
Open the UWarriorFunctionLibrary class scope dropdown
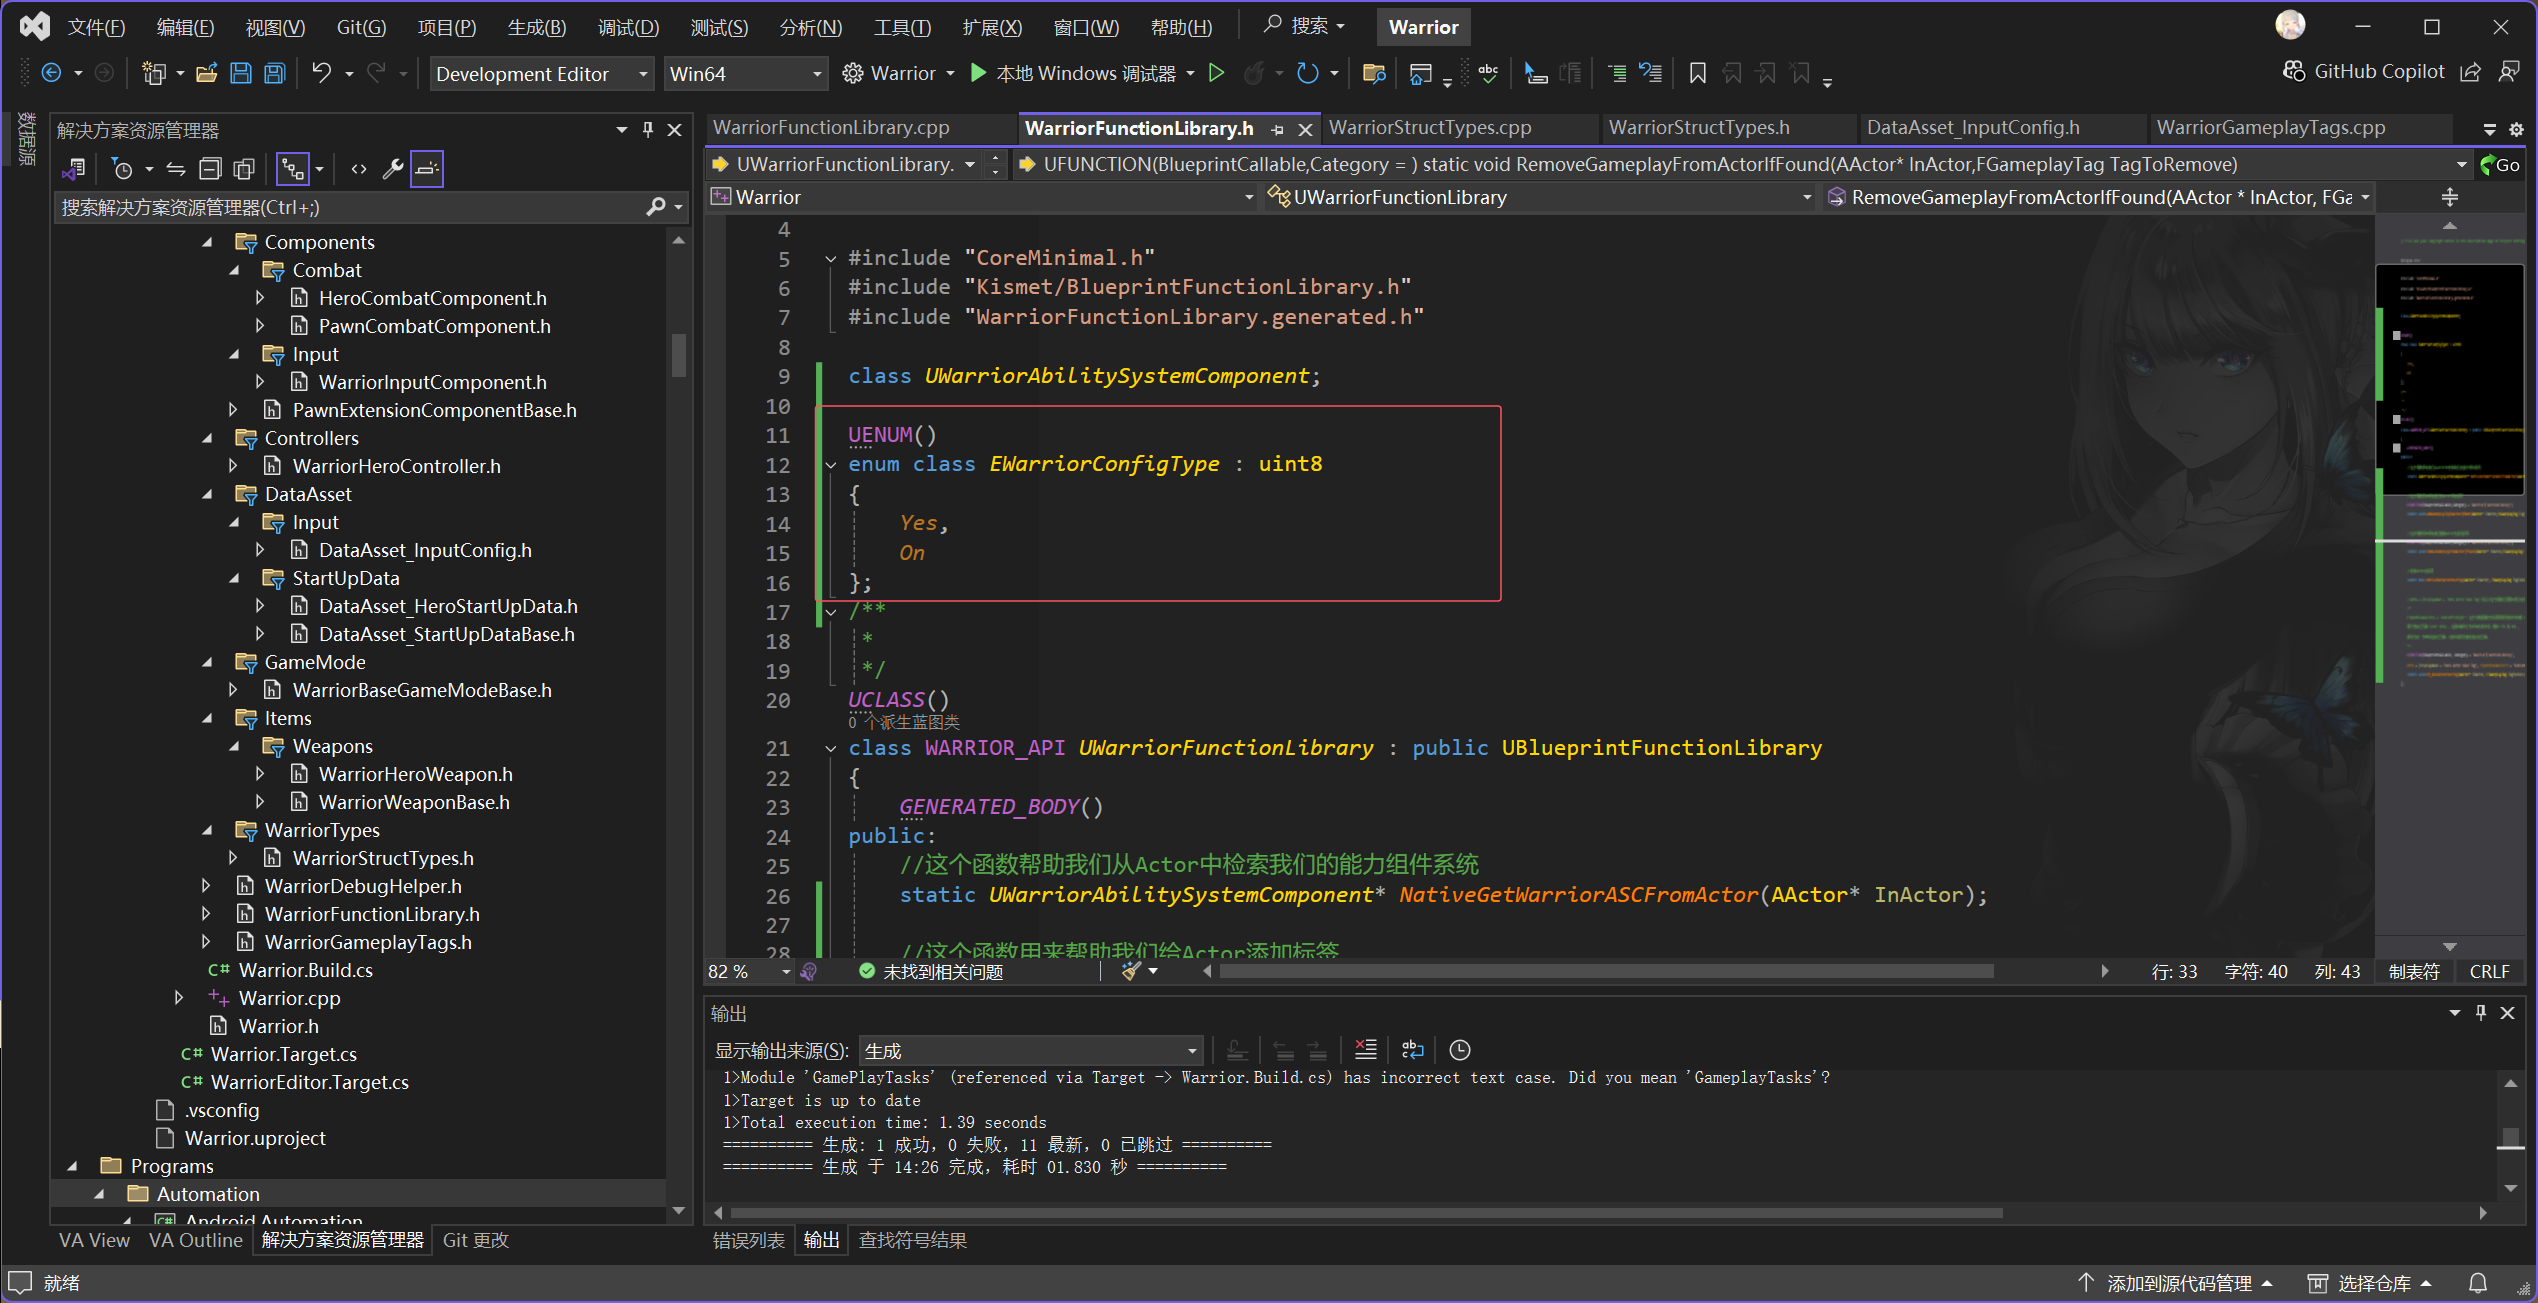pos(1540,197)
